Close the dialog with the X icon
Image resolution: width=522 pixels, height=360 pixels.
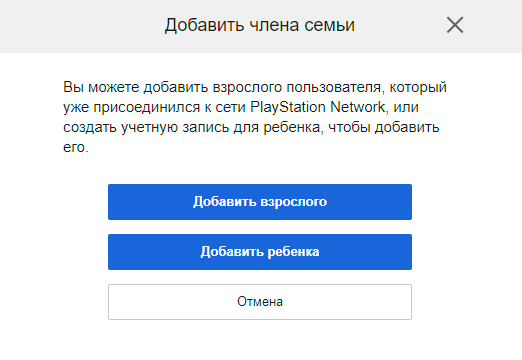click(x=455, y=25)
